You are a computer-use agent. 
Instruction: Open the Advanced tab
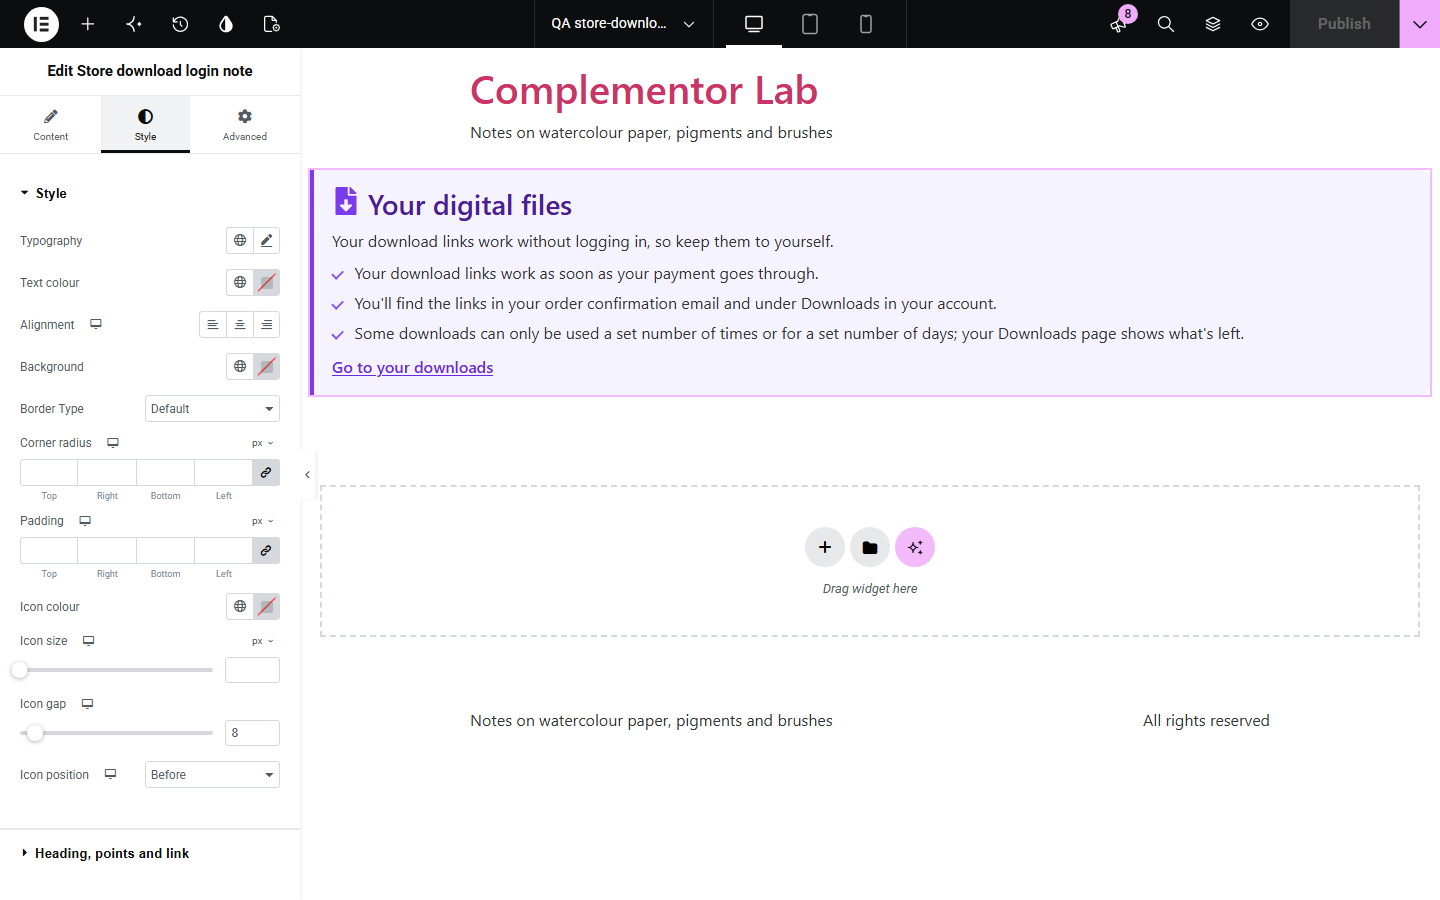[245, 124]
